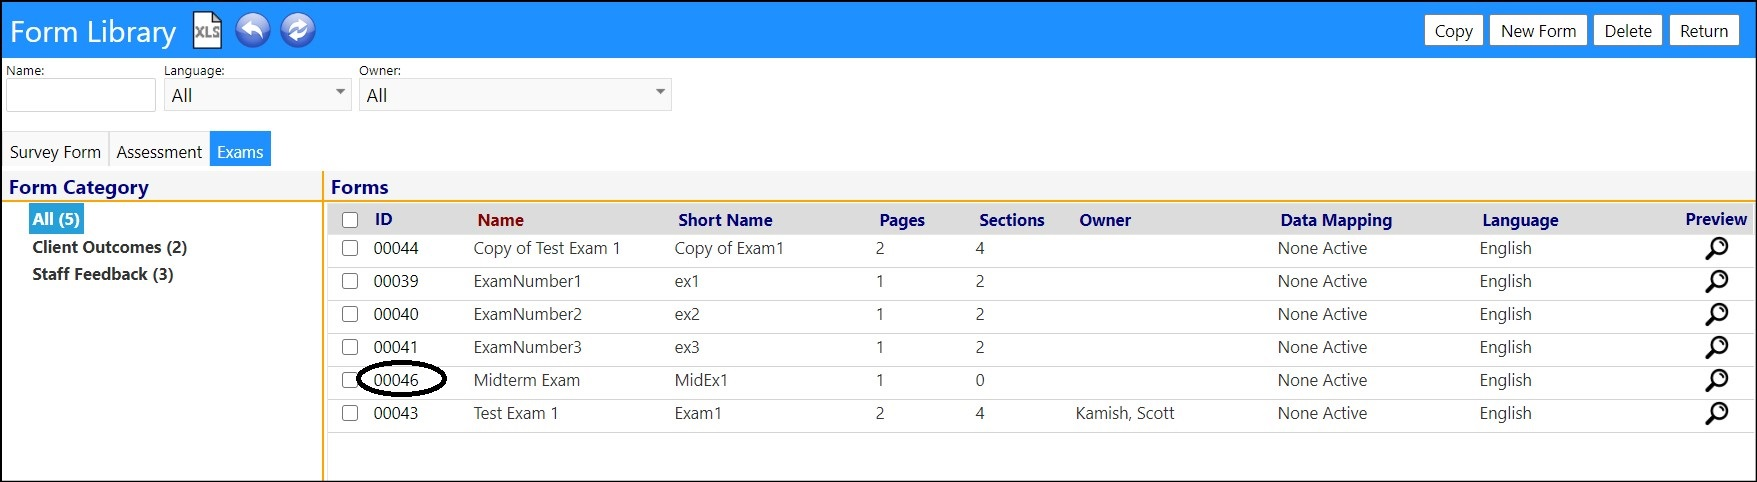
Task: Click the 'Copy of Test Exam 1' name
Action: pyautogui.click(x=547, y=248)
